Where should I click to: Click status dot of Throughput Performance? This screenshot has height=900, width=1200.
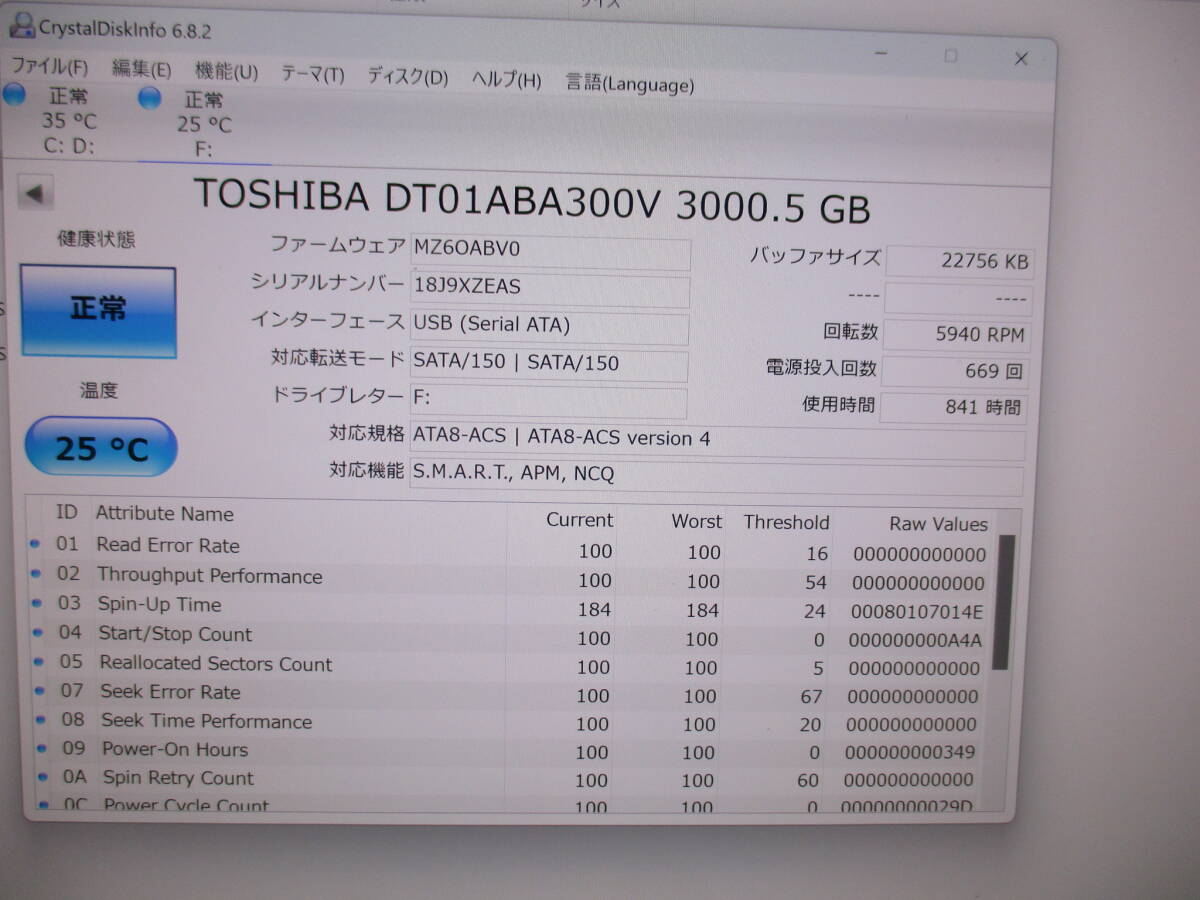(36, 574)
